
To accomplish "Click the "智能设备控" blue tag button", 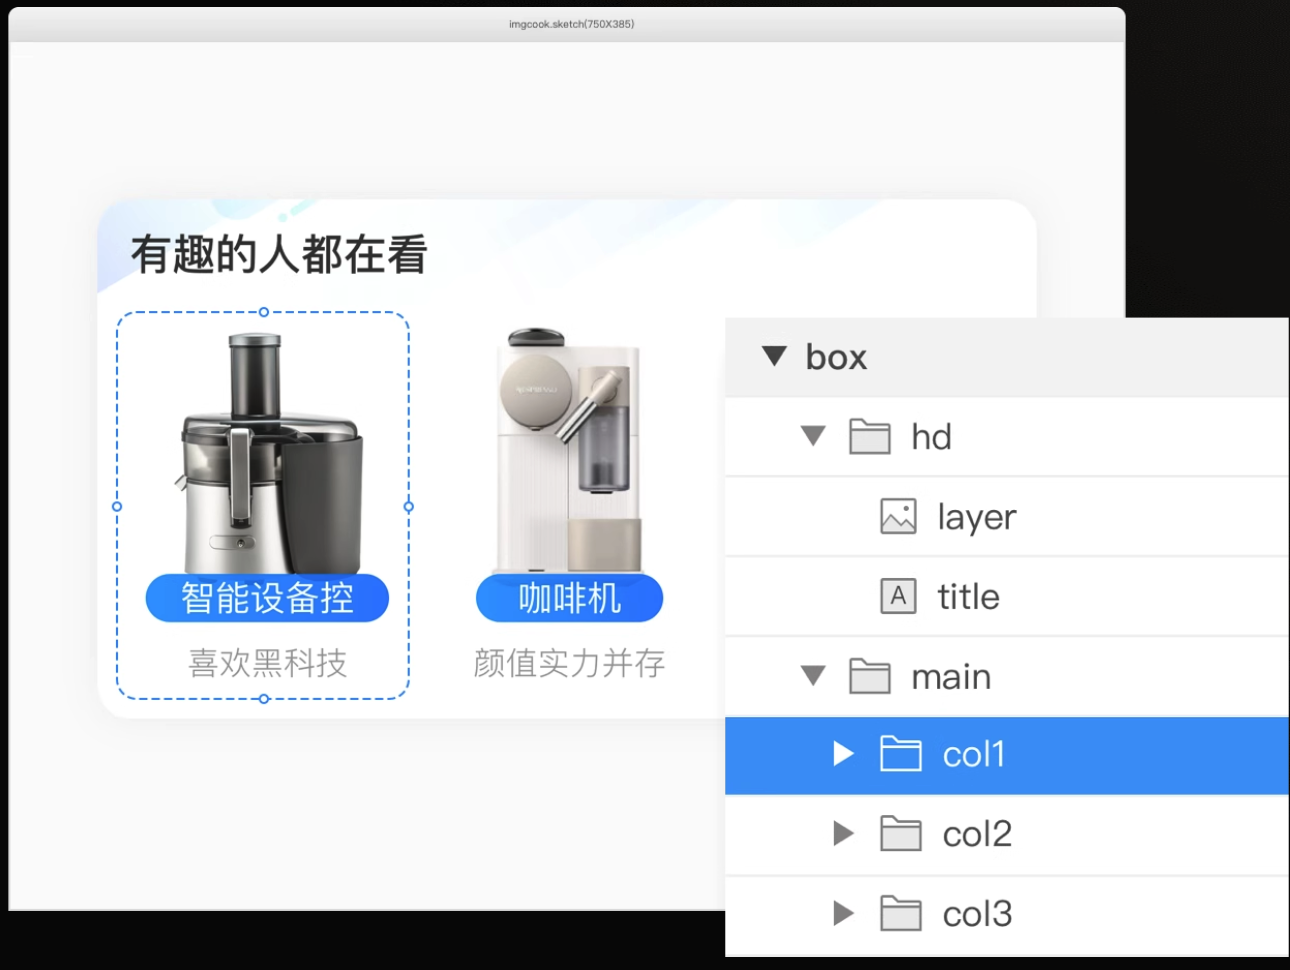I will [266, 597].
